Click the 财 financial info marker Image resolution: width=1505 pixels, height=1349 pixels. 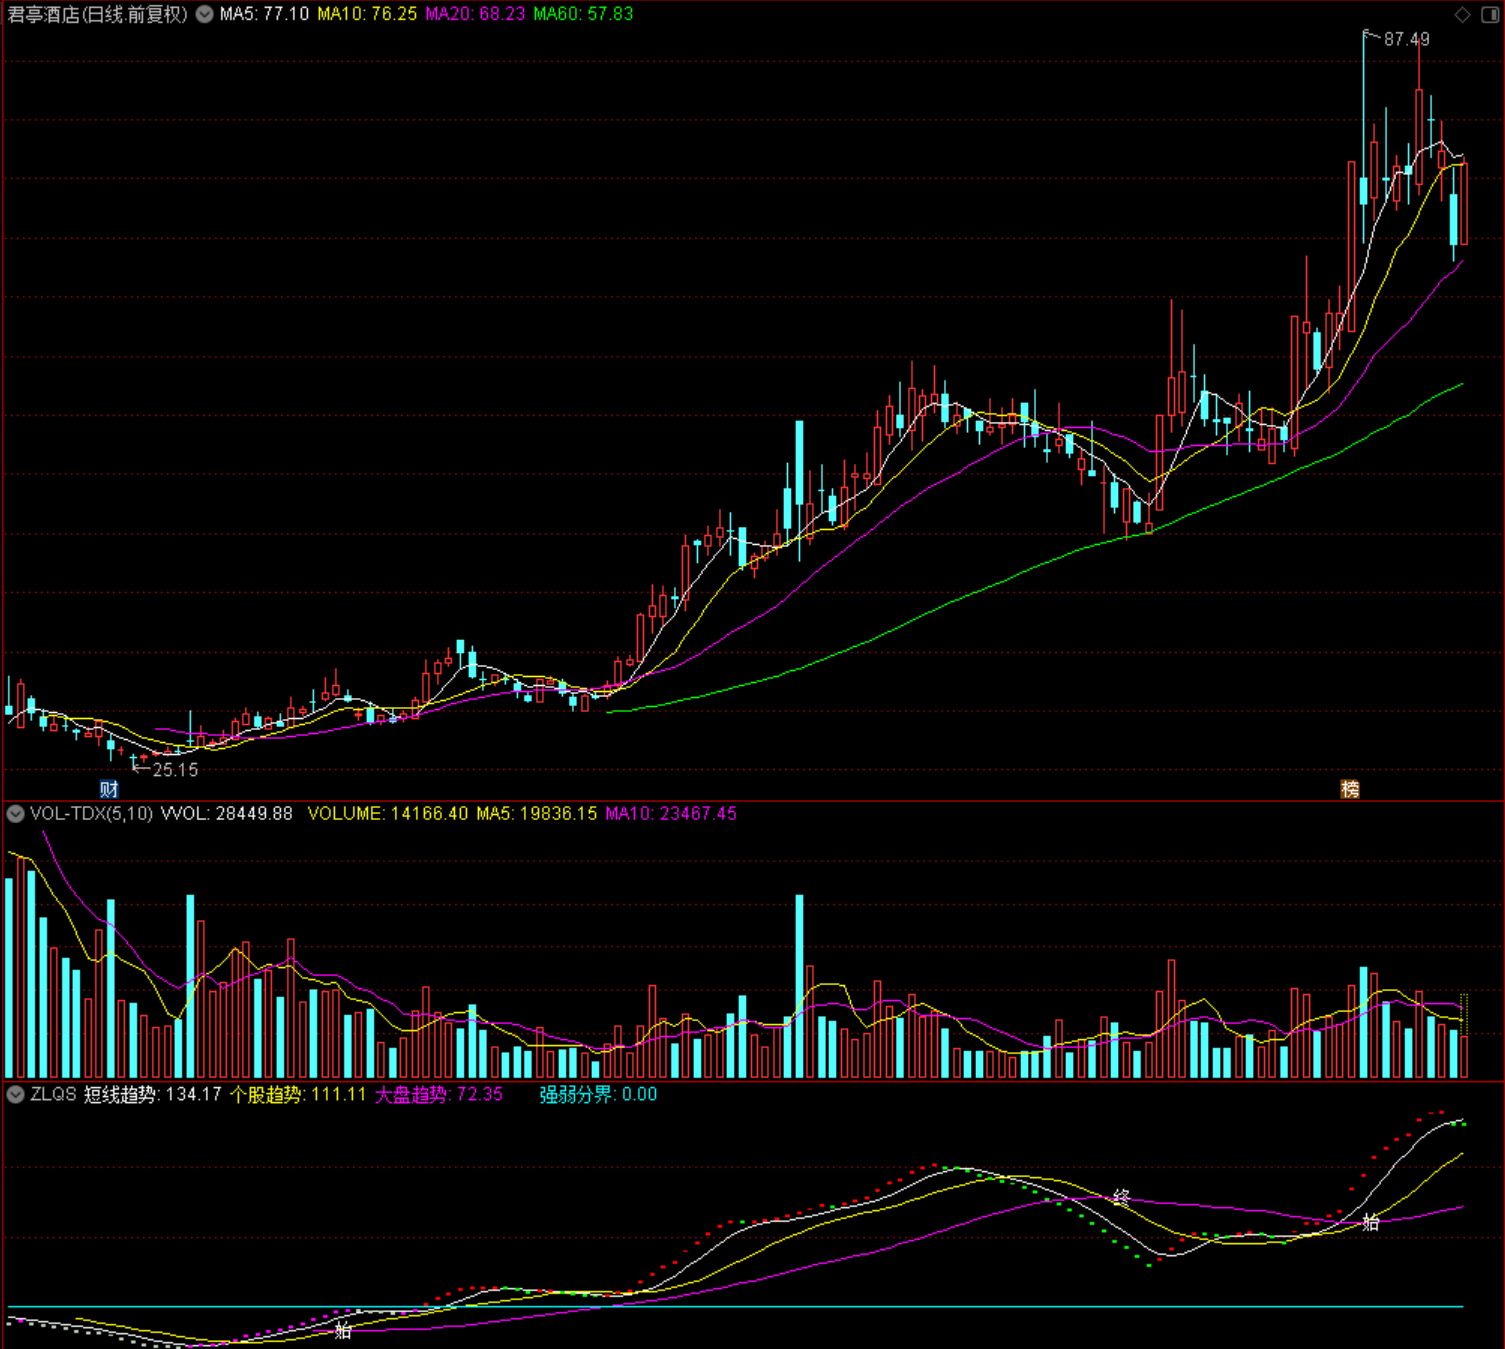[x=109, y=789]
